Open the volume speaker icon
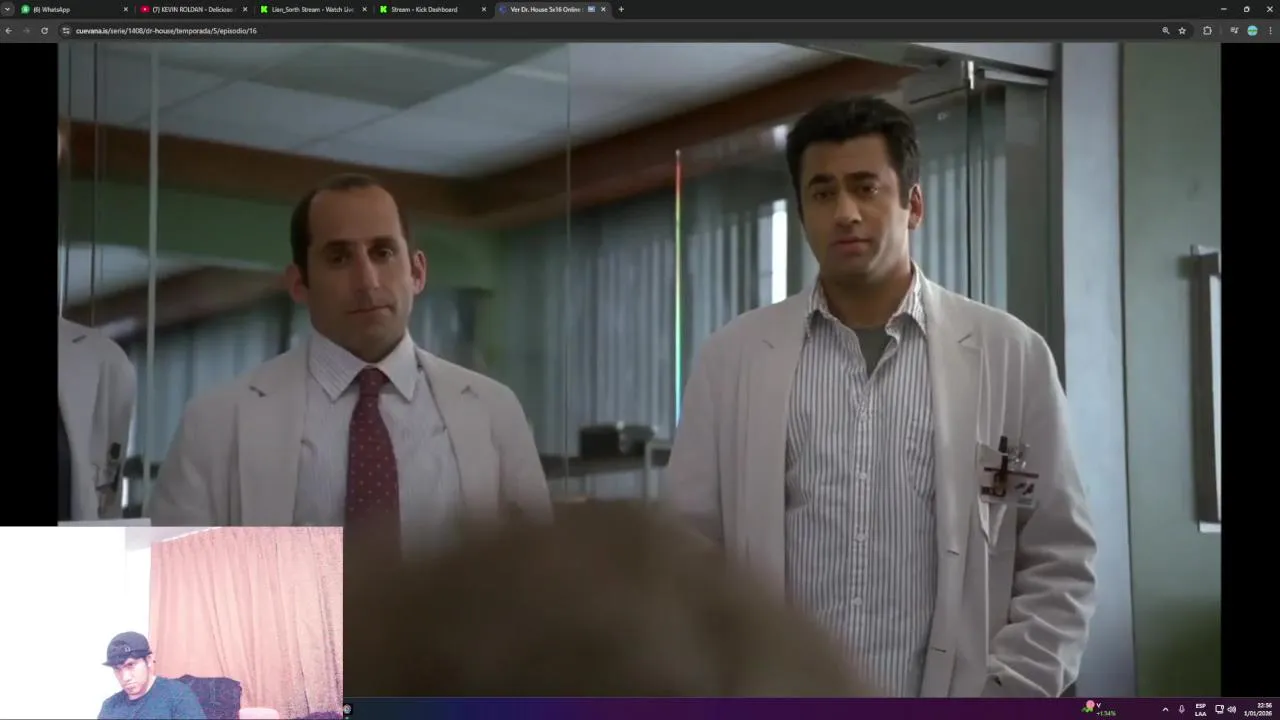Screen dimensions: 1280x720 pos(1232,709)
